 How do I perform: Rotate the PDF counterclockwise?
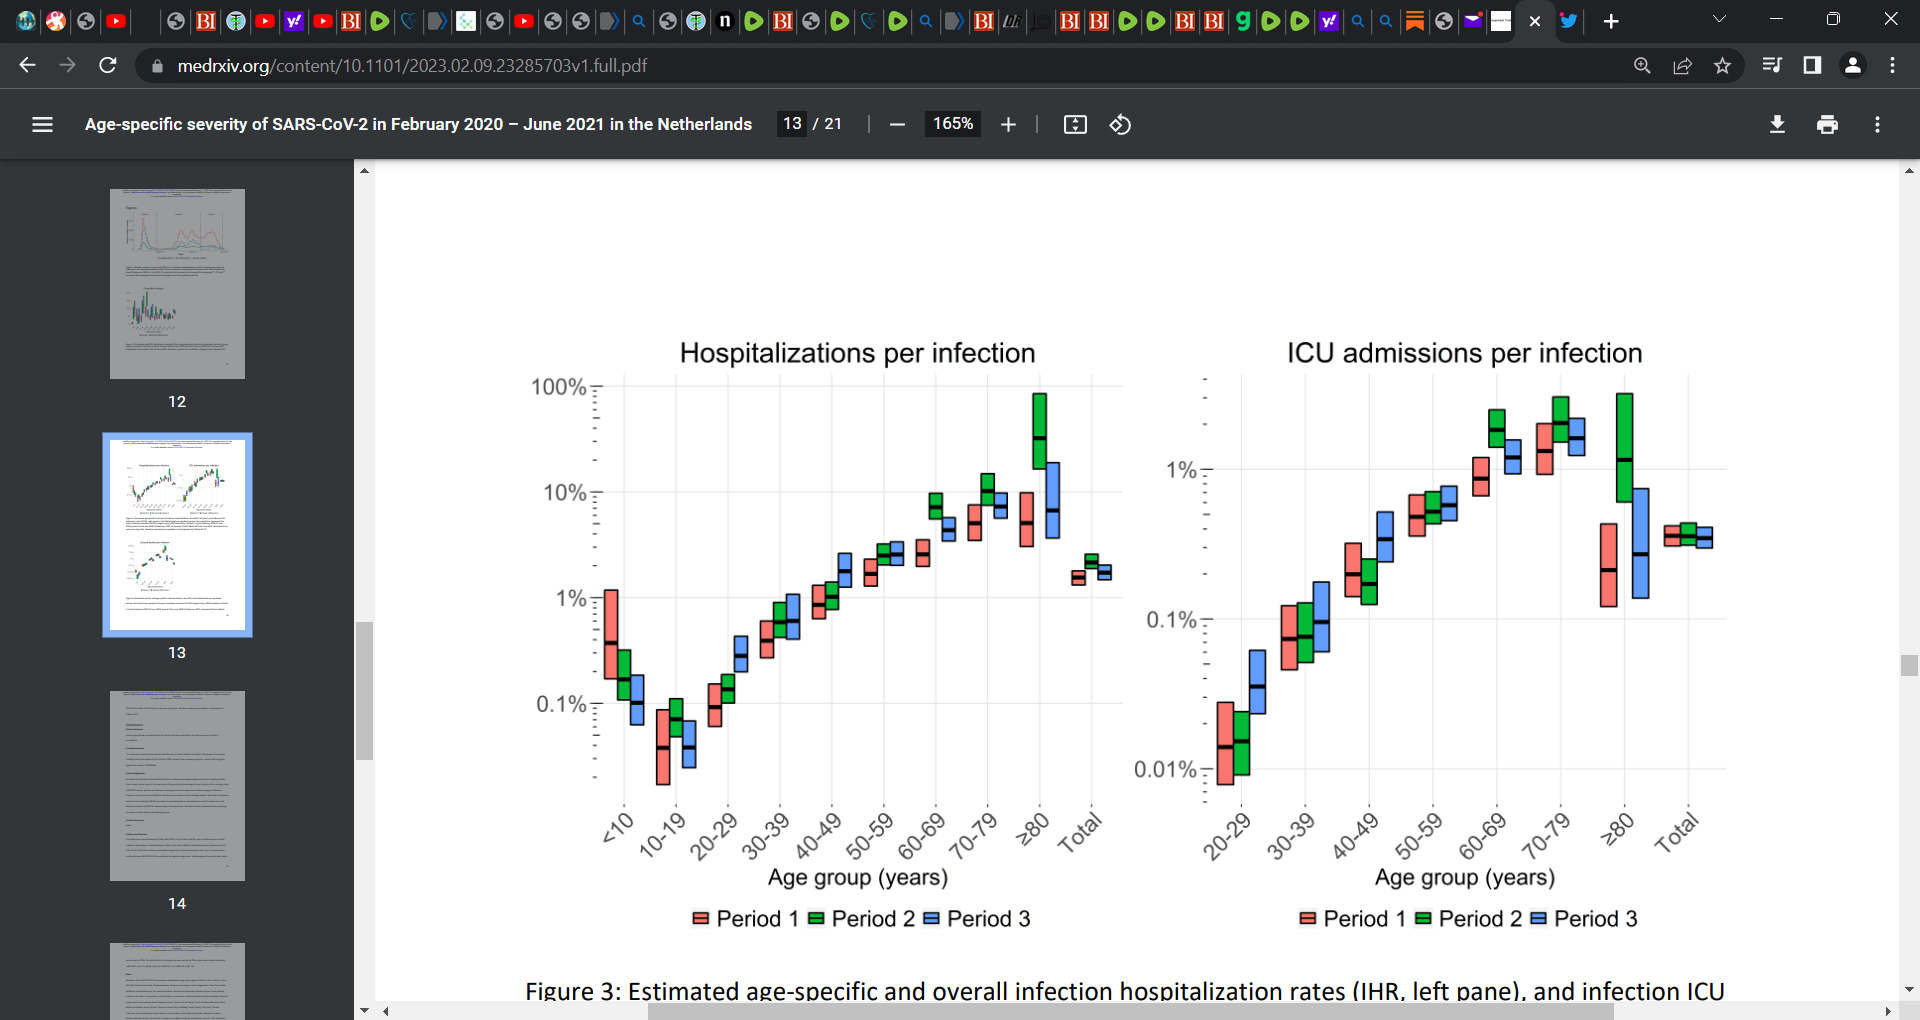point(1120,124)
